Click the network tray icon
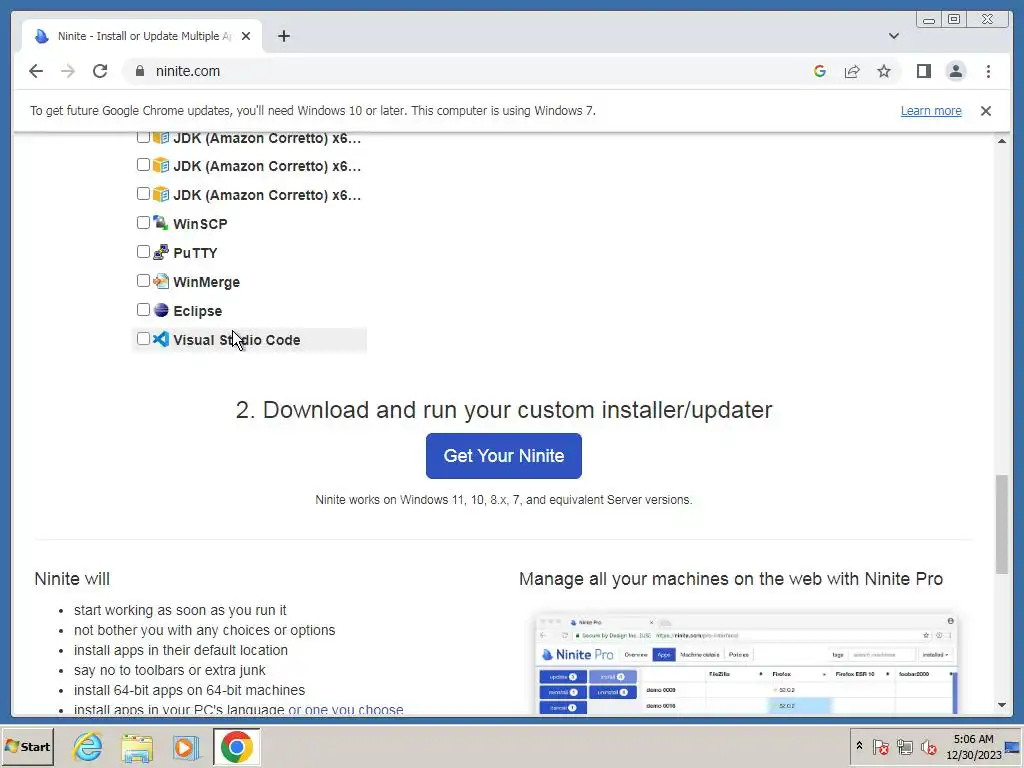 904,746
